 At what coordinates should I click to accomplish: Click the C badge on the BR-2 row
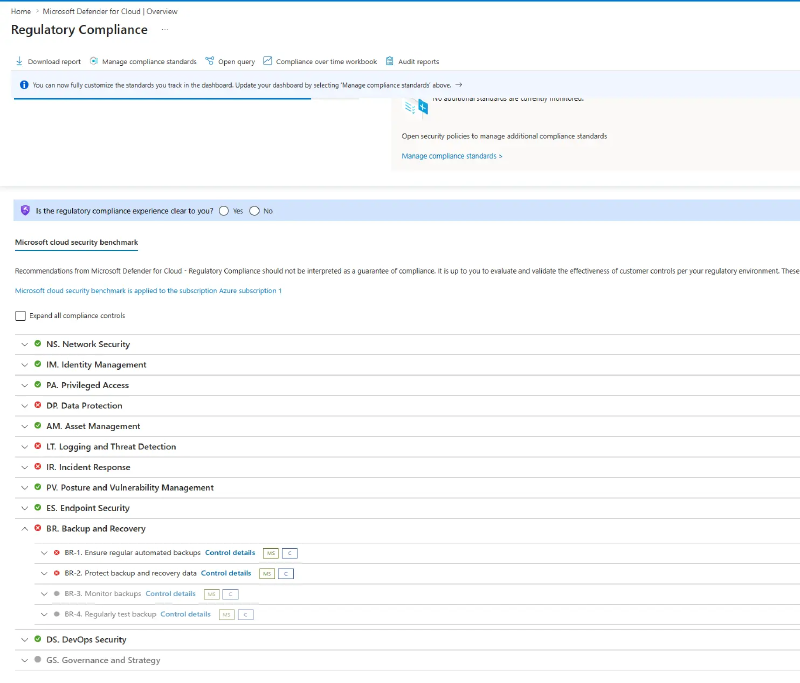pyautogui.click(x=286, y=574)
